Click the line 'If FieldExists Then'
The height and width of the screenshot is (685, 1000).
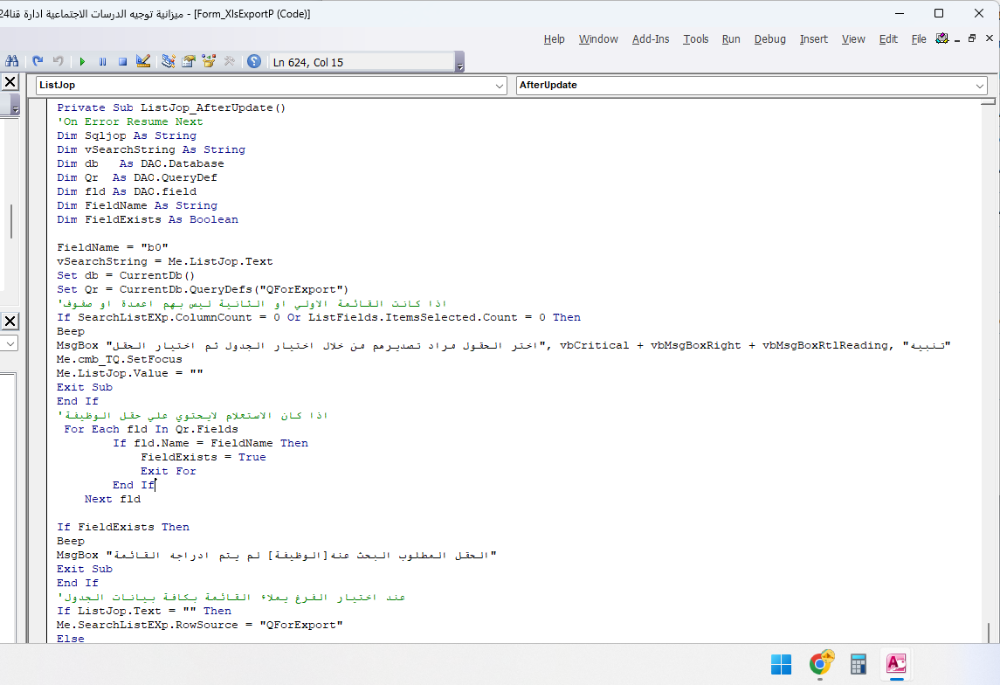pos(123,527)
